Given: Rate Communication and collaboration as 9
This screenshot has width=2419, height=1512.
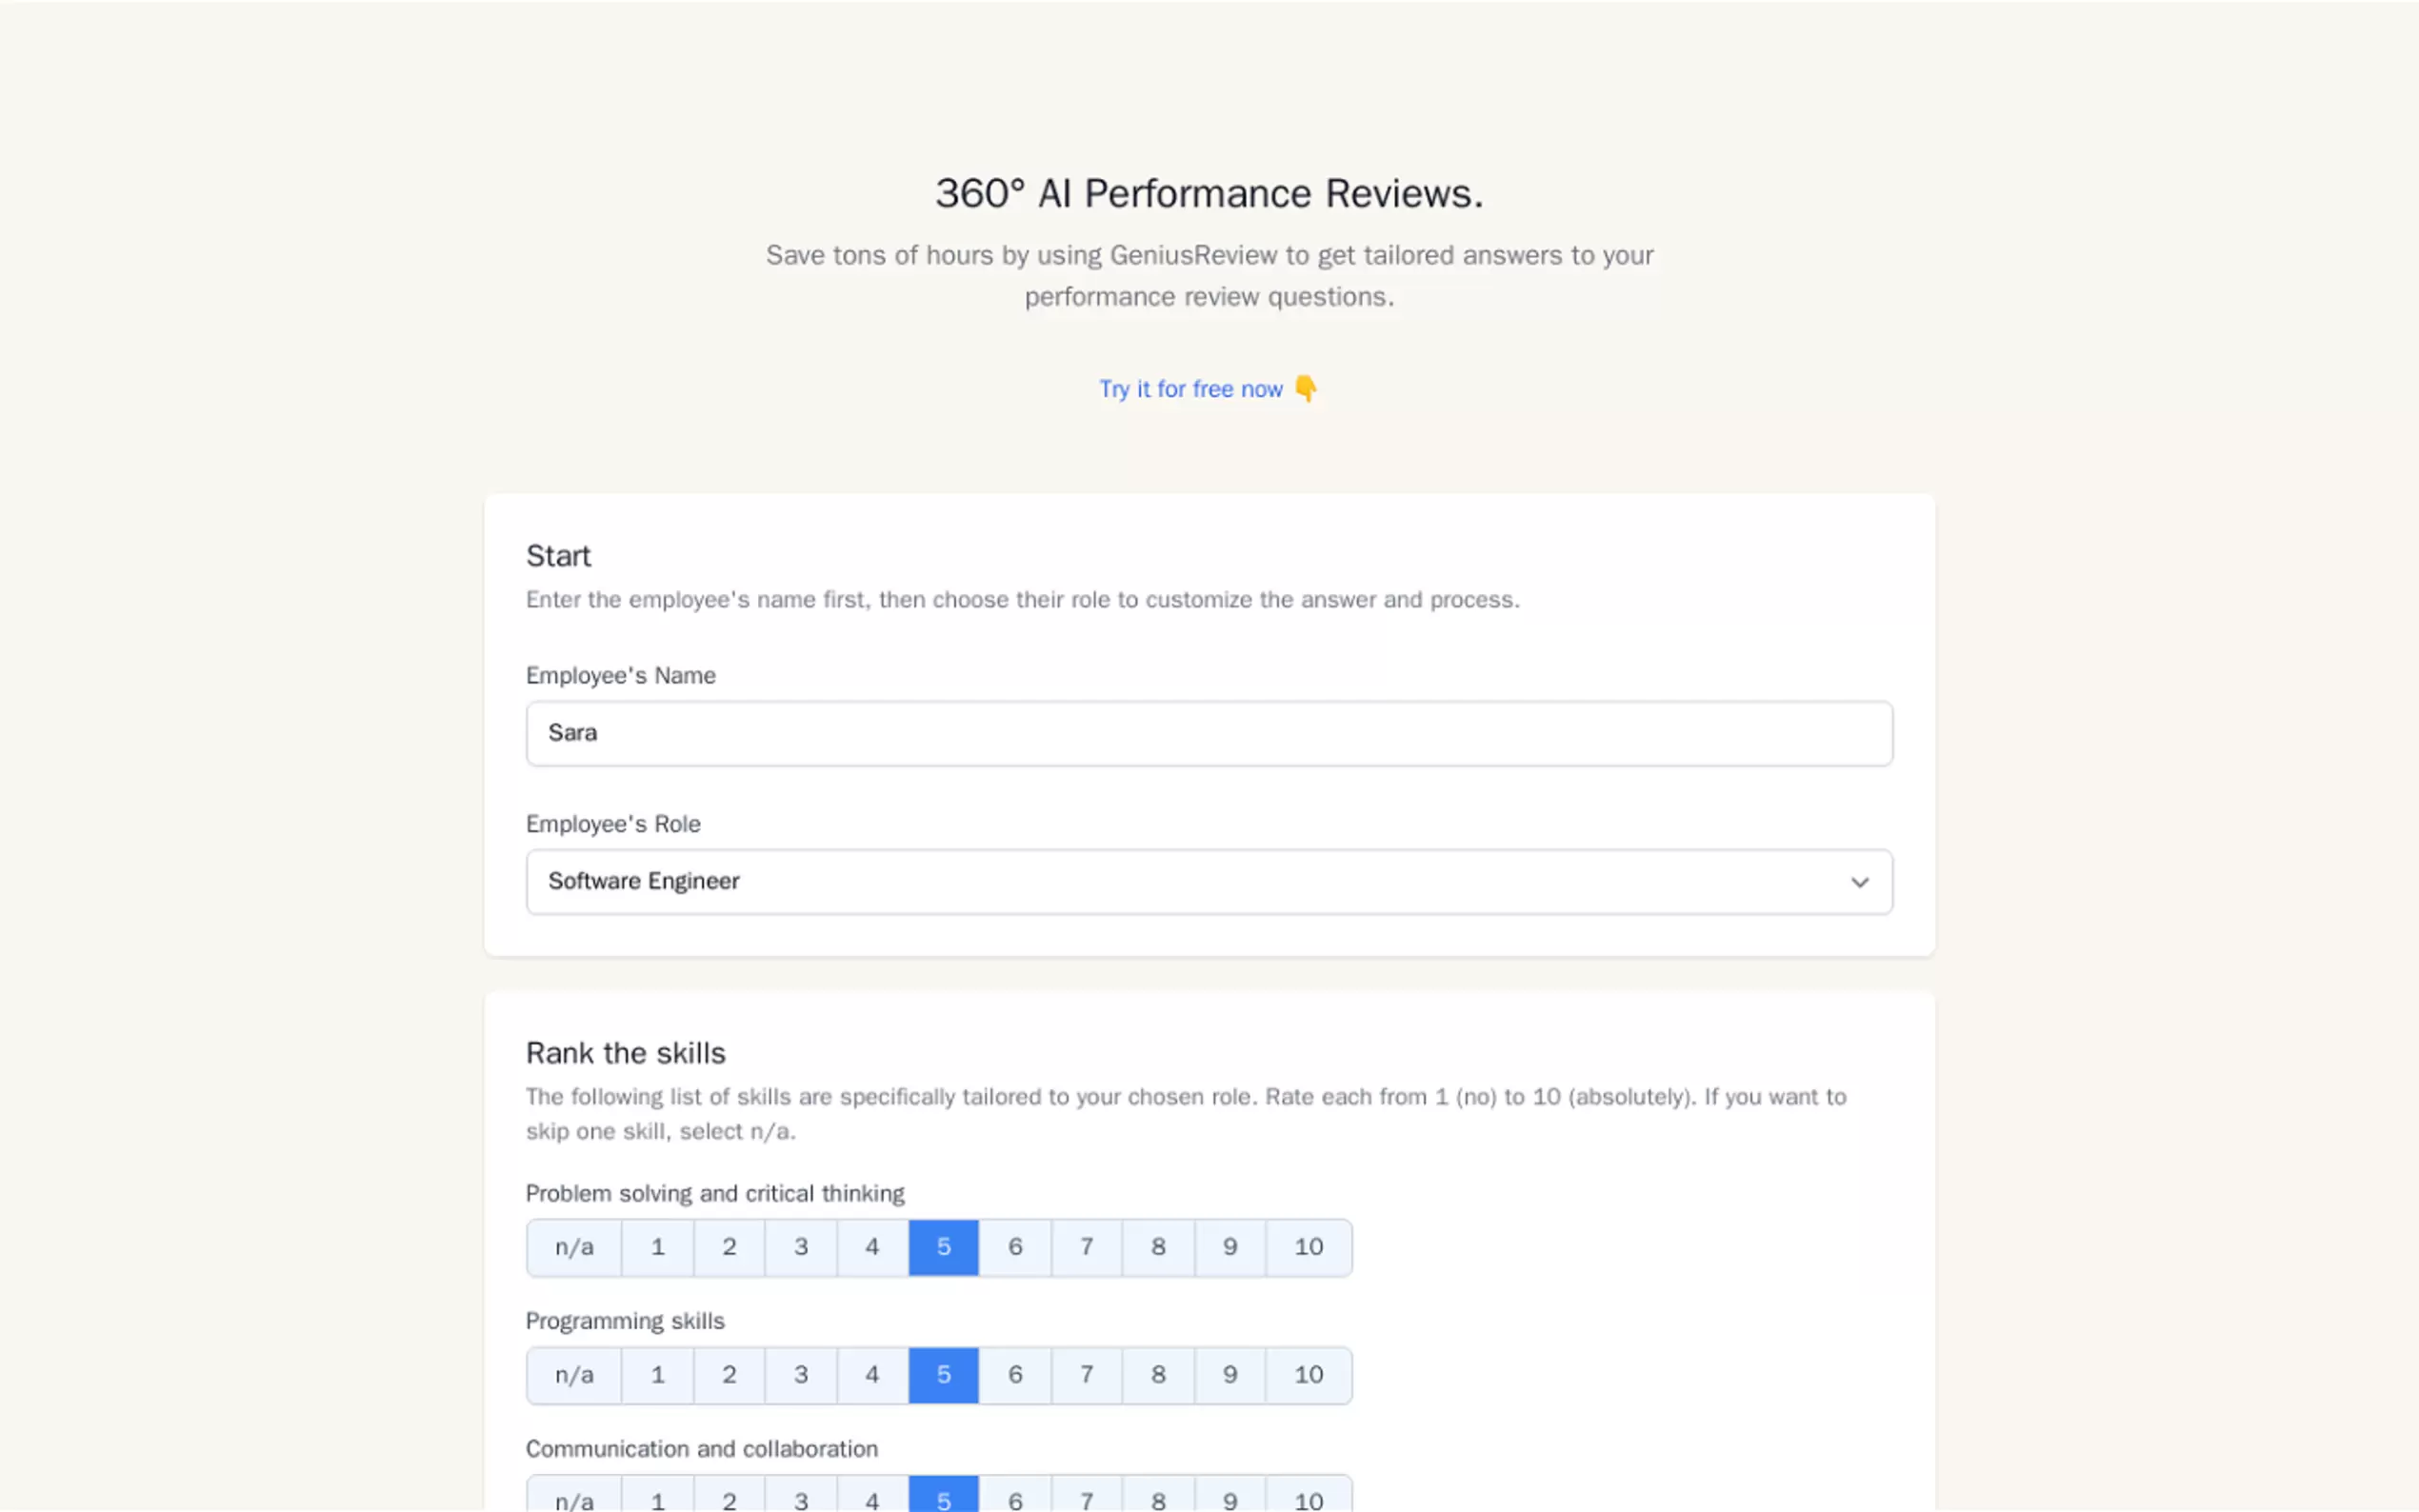Looking at the screenshot, I should point(1230,1498).
